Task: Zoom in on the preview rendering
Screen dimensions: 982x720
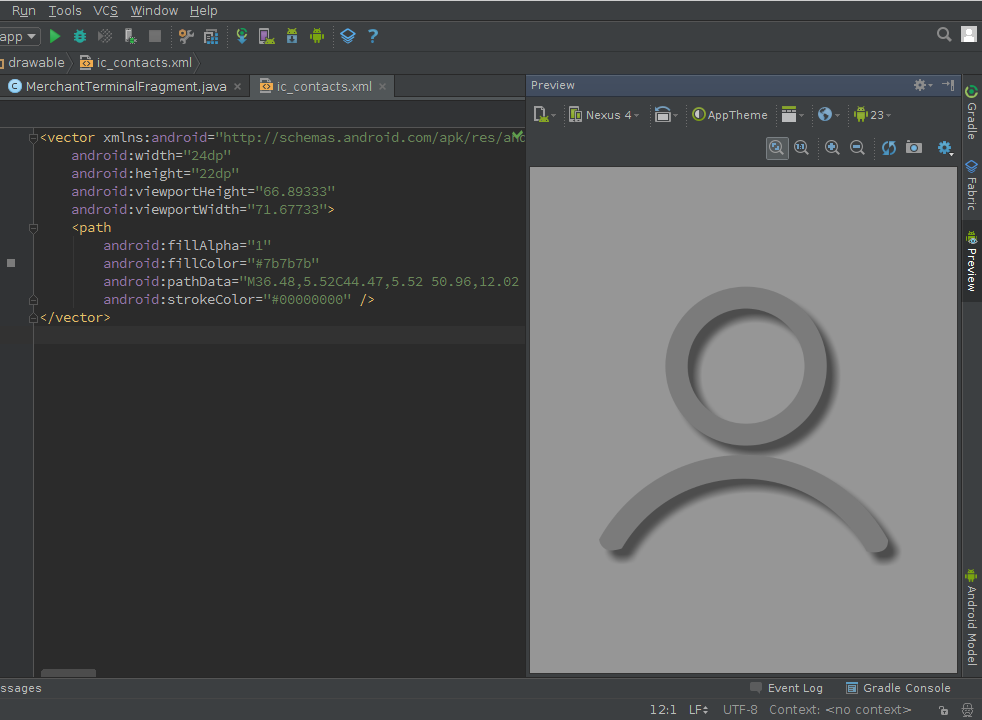Action: pos(833,147)
